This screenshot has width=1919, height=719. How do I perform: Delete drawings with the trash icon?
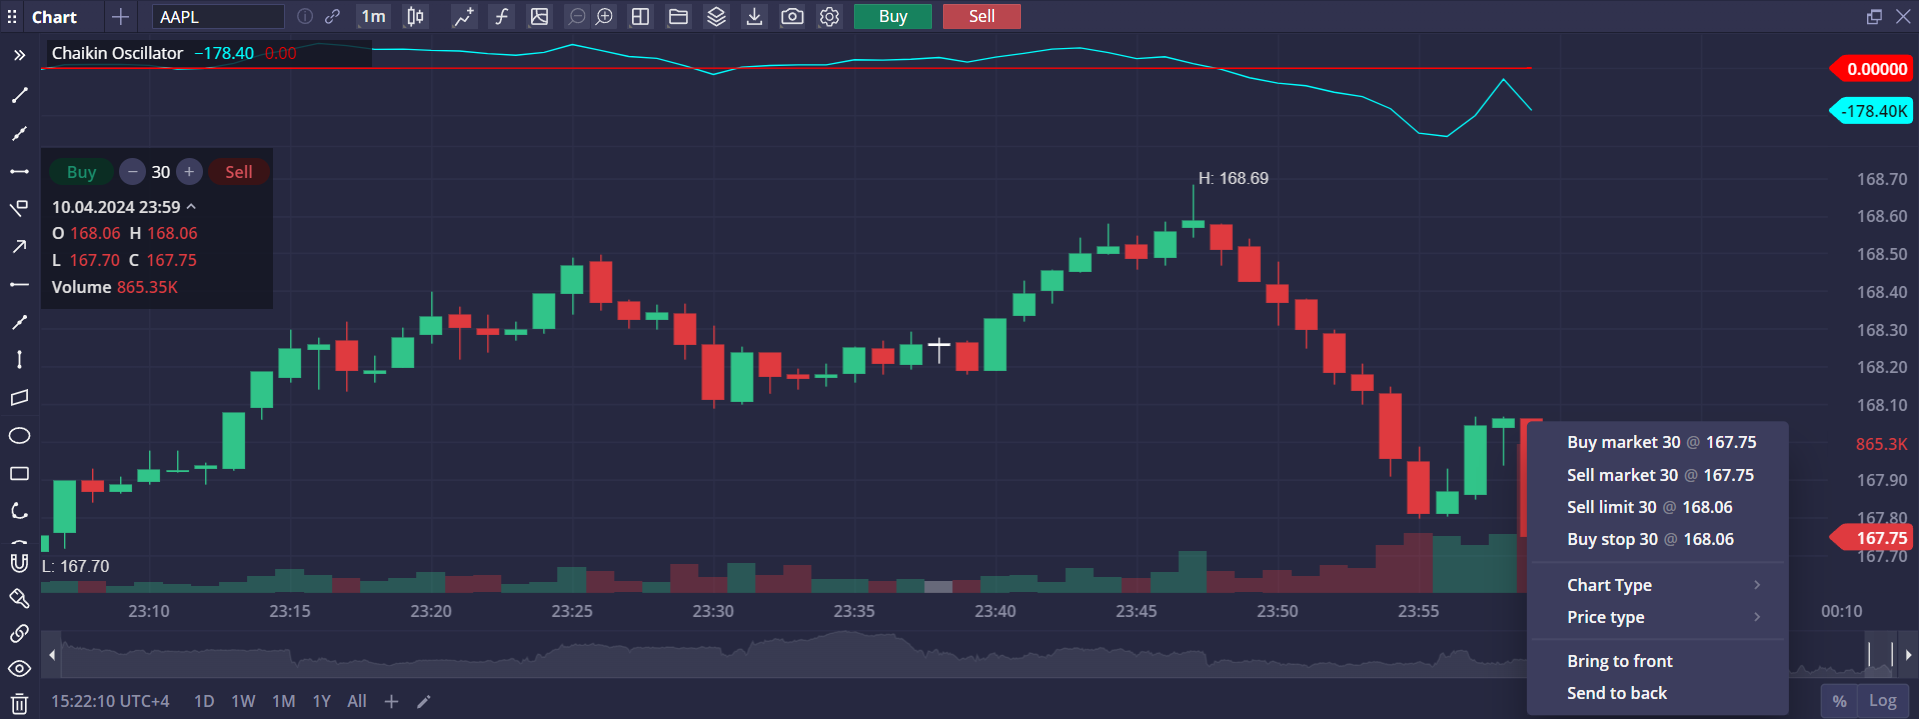click(x=19, y=704)
